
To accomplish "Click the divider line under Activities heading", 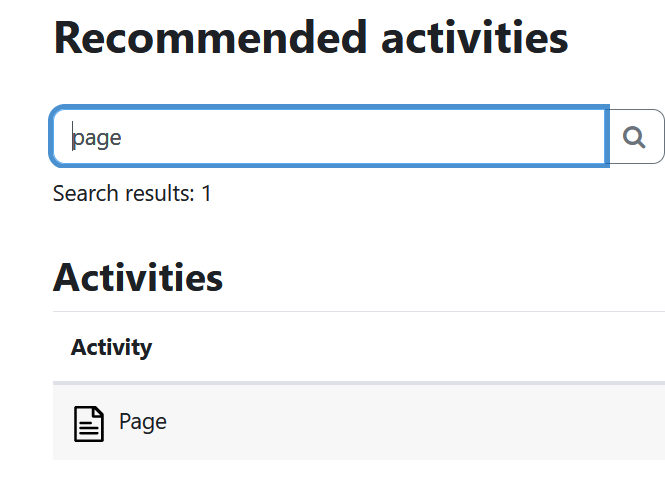I will (359, 311).
